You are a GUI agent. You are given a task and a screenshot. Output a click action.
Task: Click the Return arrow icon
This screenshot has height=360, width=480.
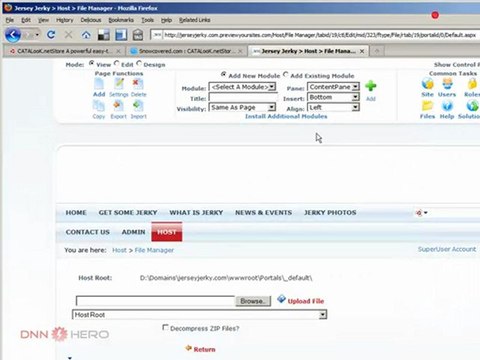(188, 348)
